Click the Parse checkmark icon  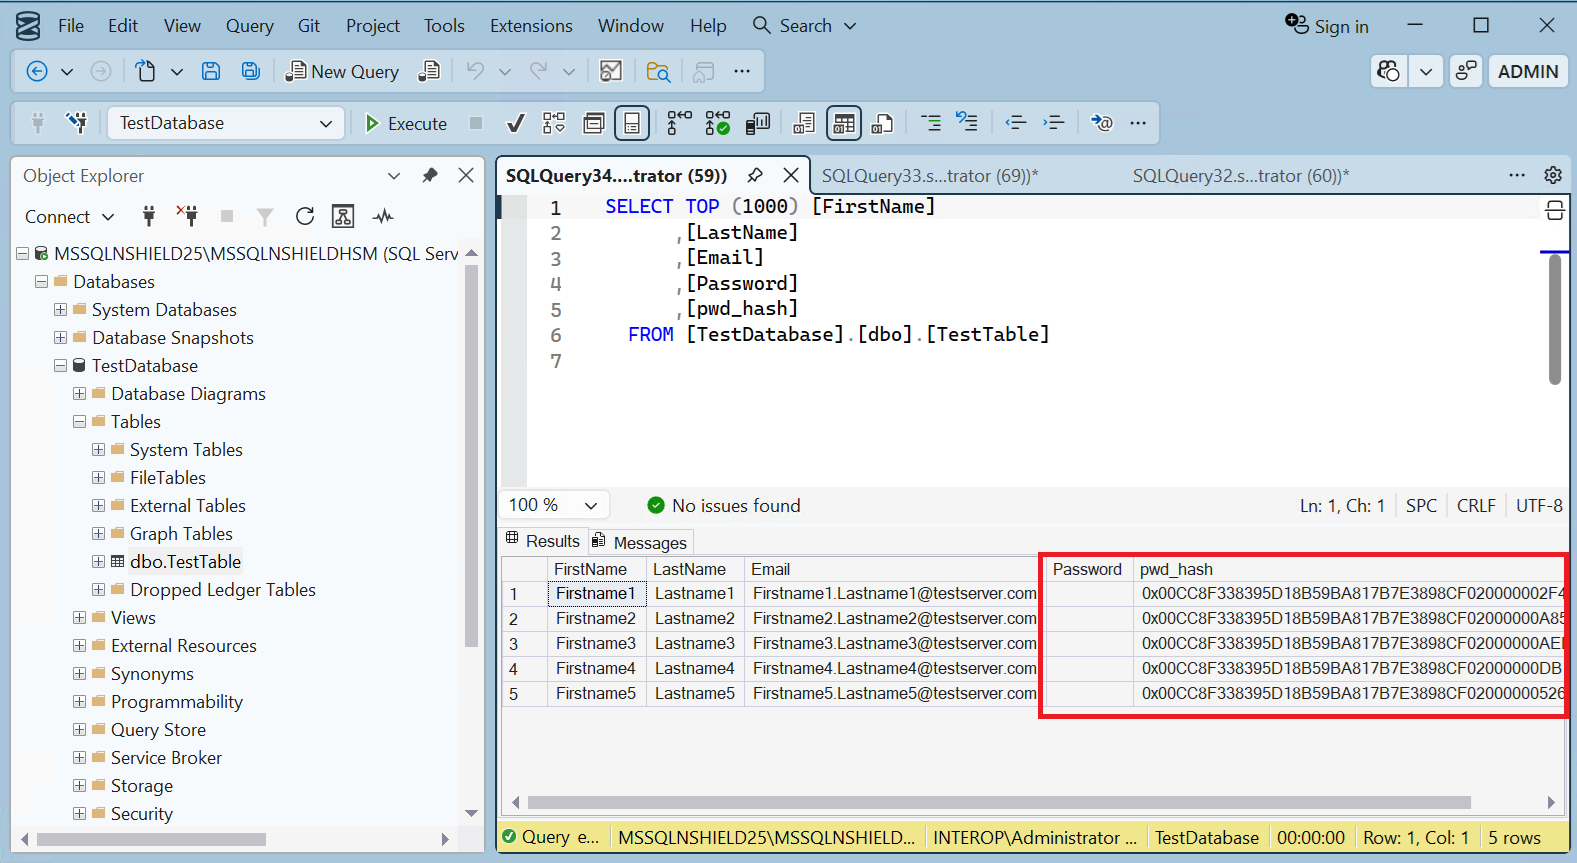click(x=515, y=123)
